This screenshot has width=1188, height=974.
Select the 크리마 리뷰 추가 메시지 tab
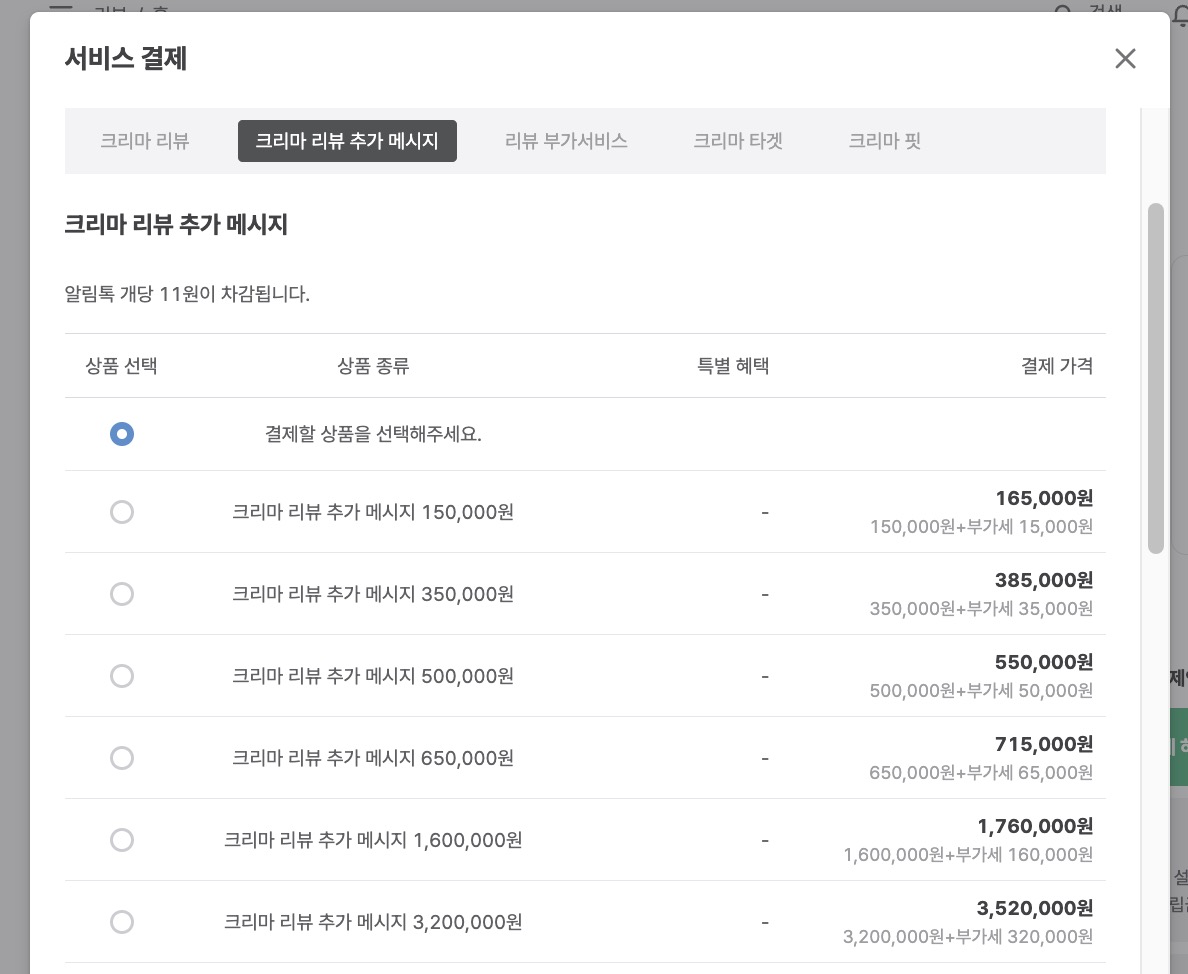pyautogui.click(x=347, y=141)
